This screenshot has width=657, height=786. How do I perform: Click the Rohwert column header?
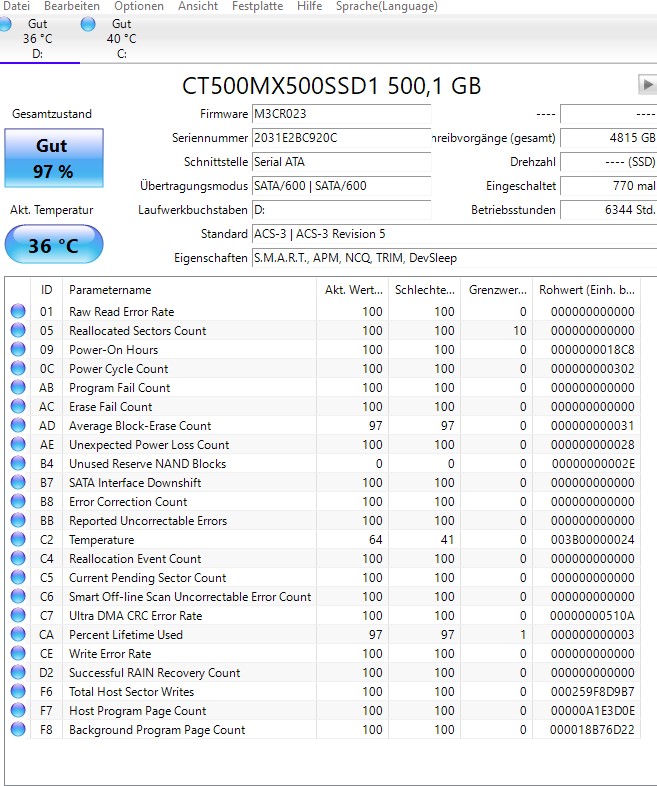(x=587, y=290)
